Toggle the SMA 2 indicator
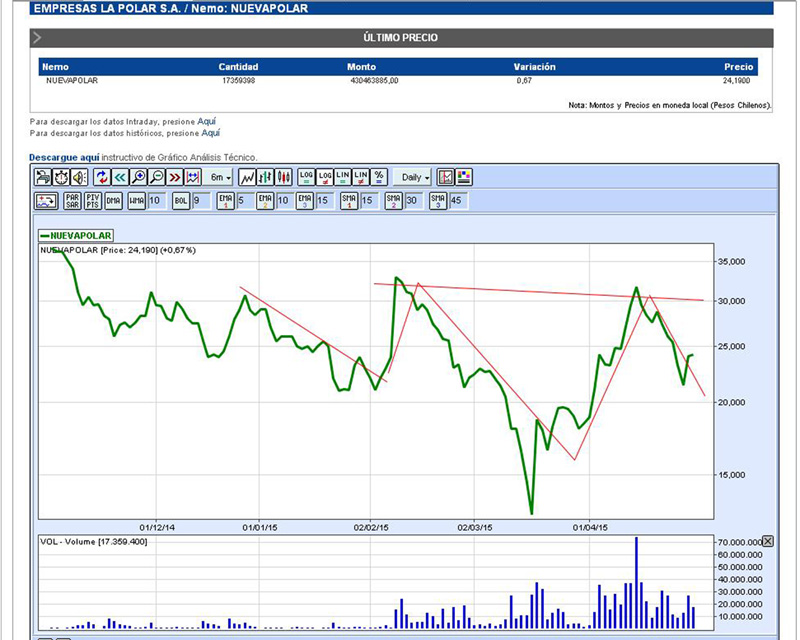The height and width of the screenshot is (640, 800). click(x=393, y=201)
